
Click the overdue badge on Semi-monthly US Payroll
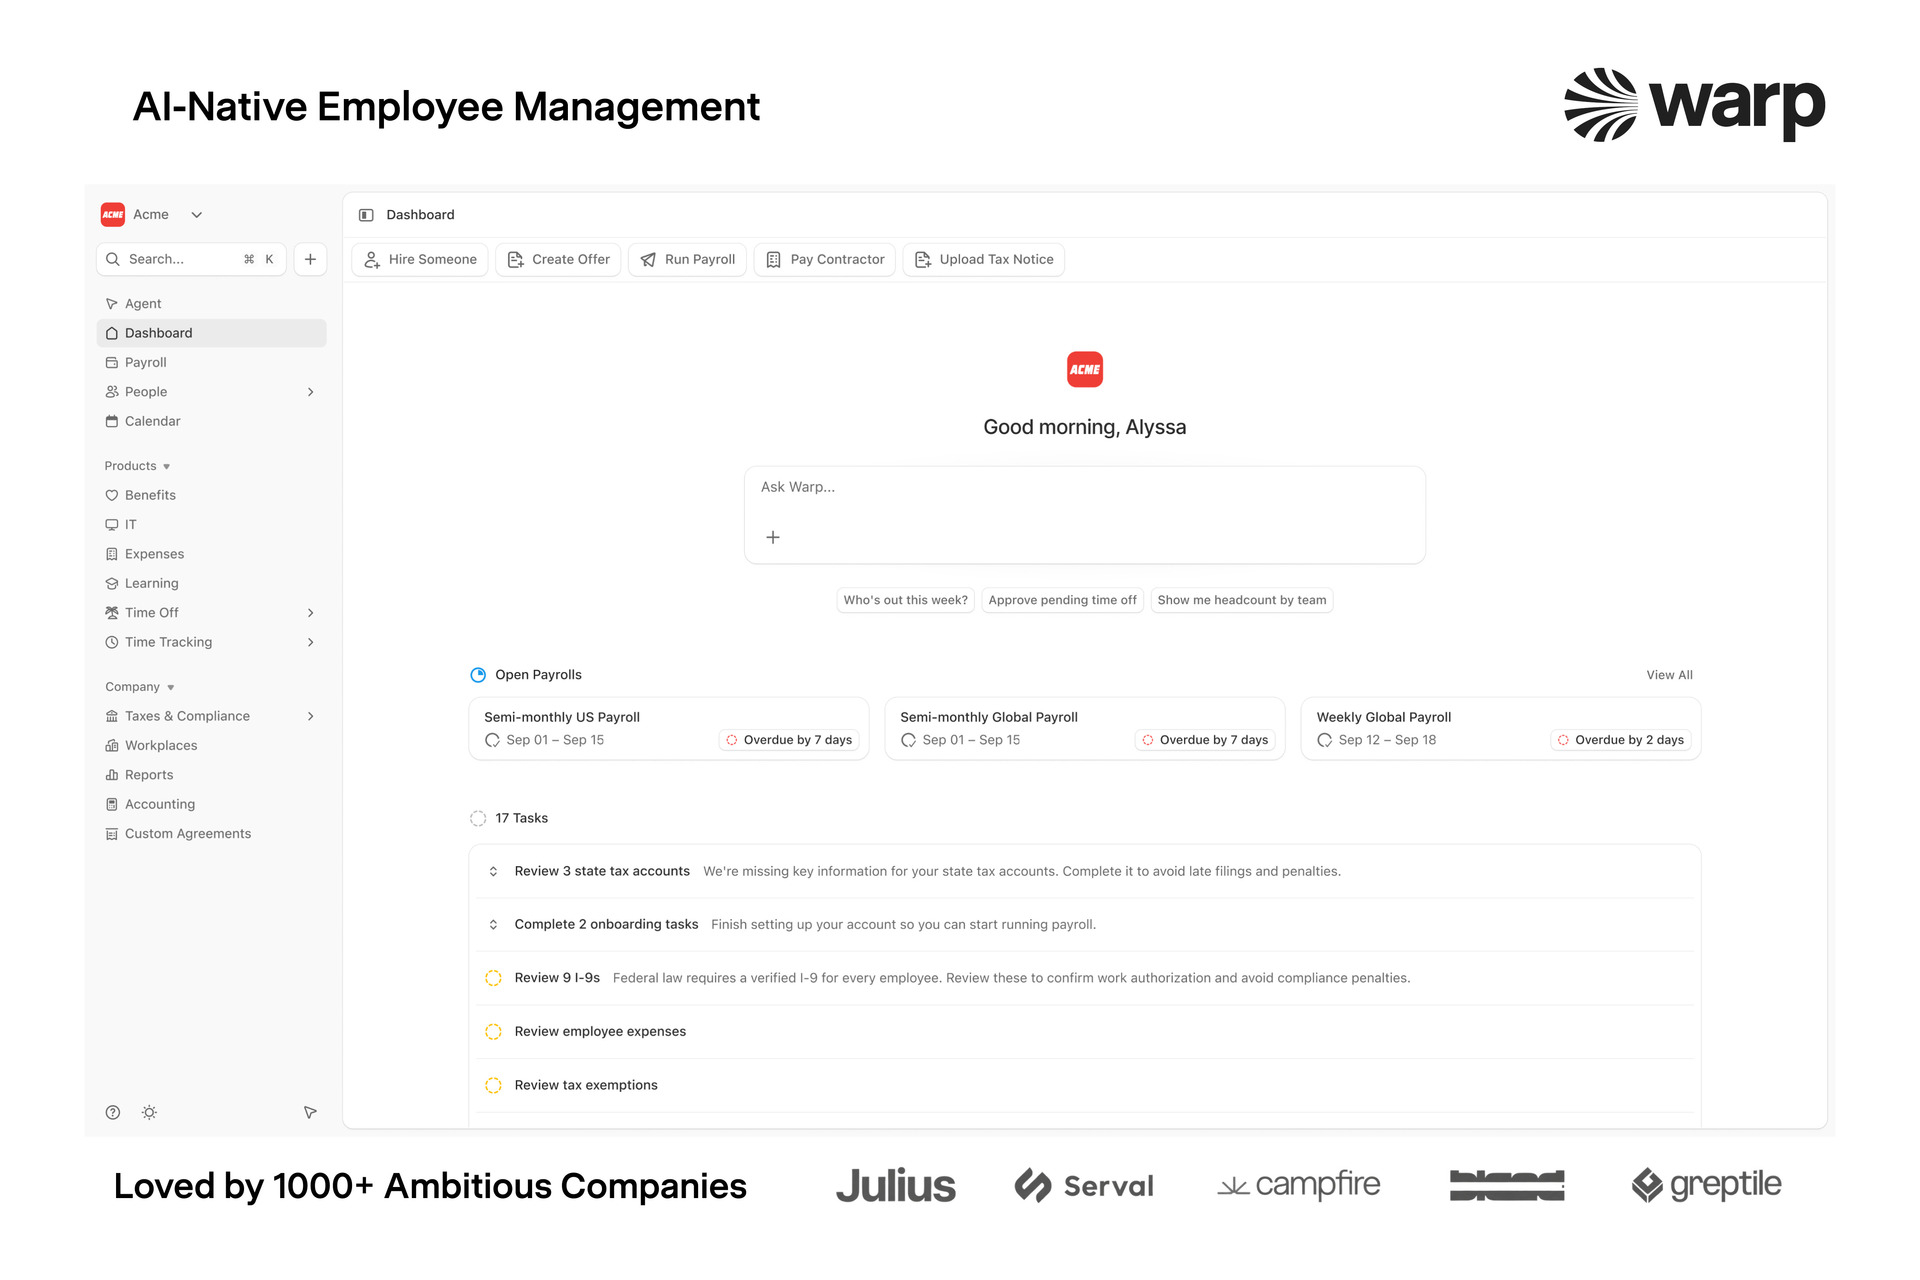(x=789, y=741)
